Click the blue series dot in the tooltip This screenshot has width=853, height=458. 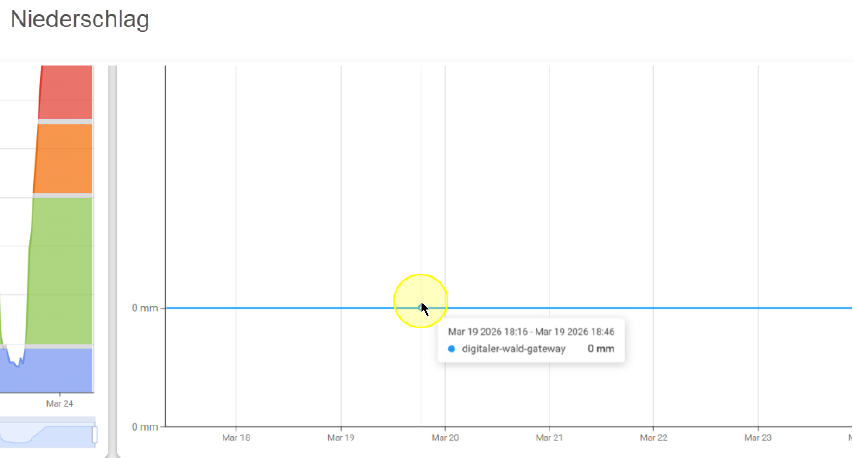tap(451, 349)
